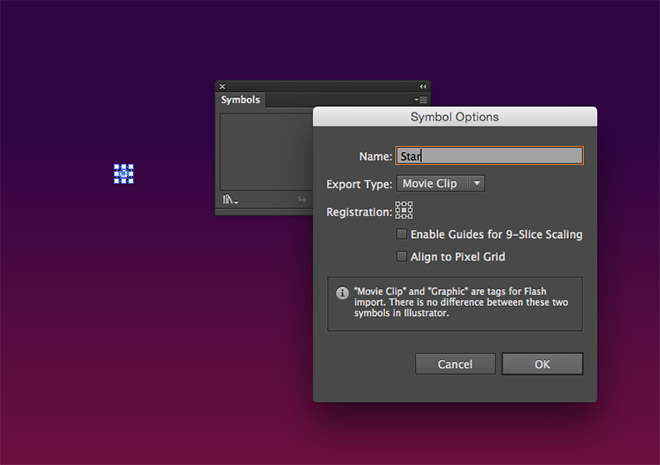Click the Cancel button

[455, 364]
